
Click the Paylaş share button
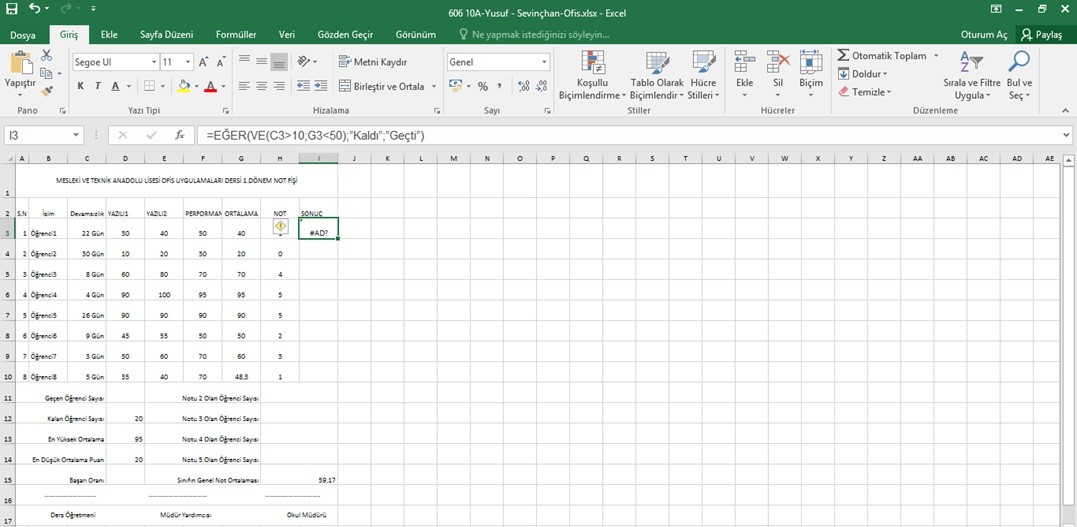tap(1041, 34)
